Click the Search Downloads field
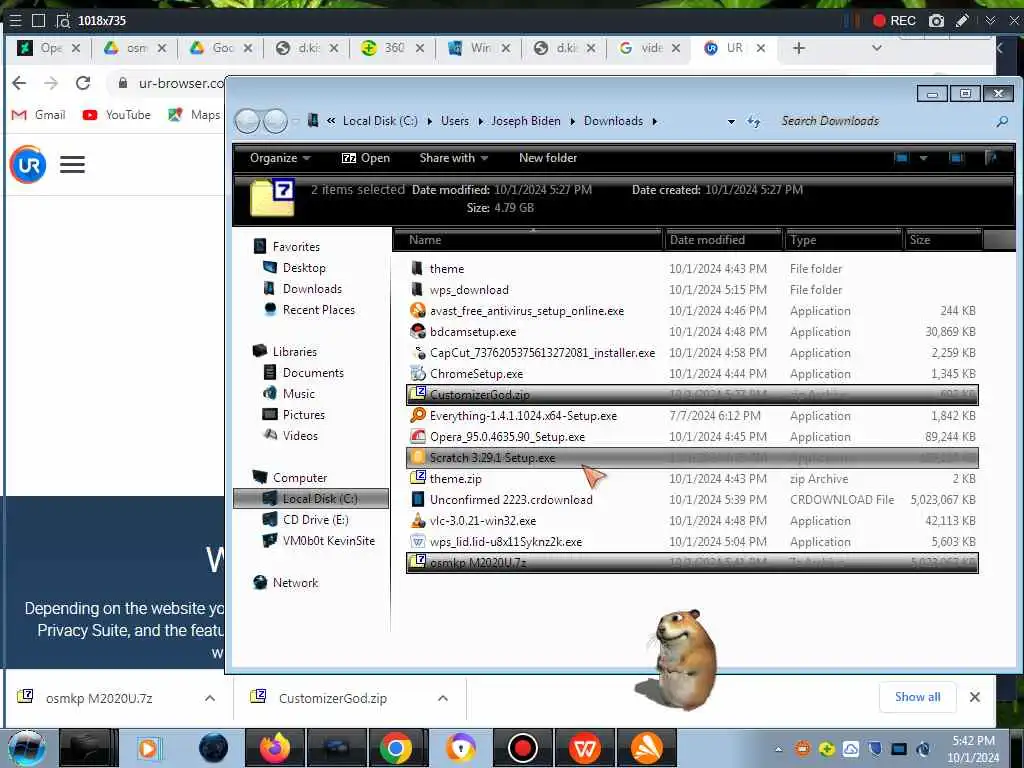The image size is (1024, 768). 884,121
